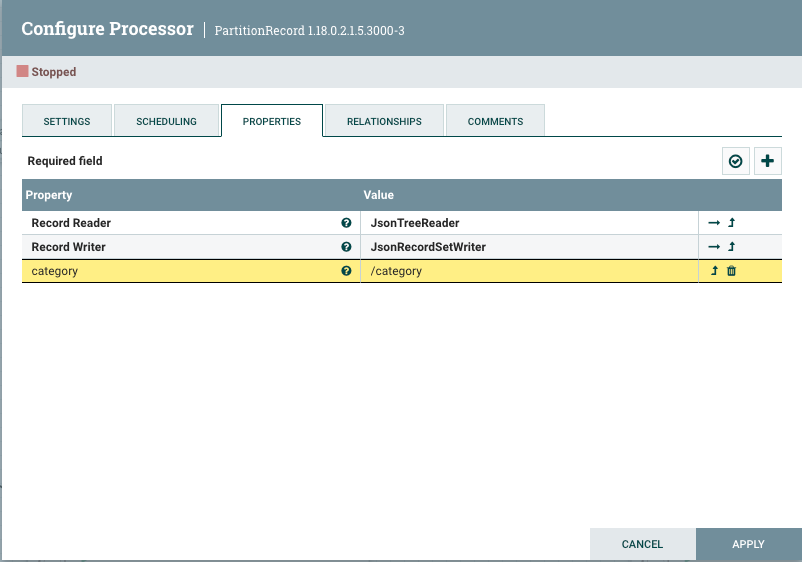Select the Properties tab
Screen dimensions: 802x562
[272, 121]
